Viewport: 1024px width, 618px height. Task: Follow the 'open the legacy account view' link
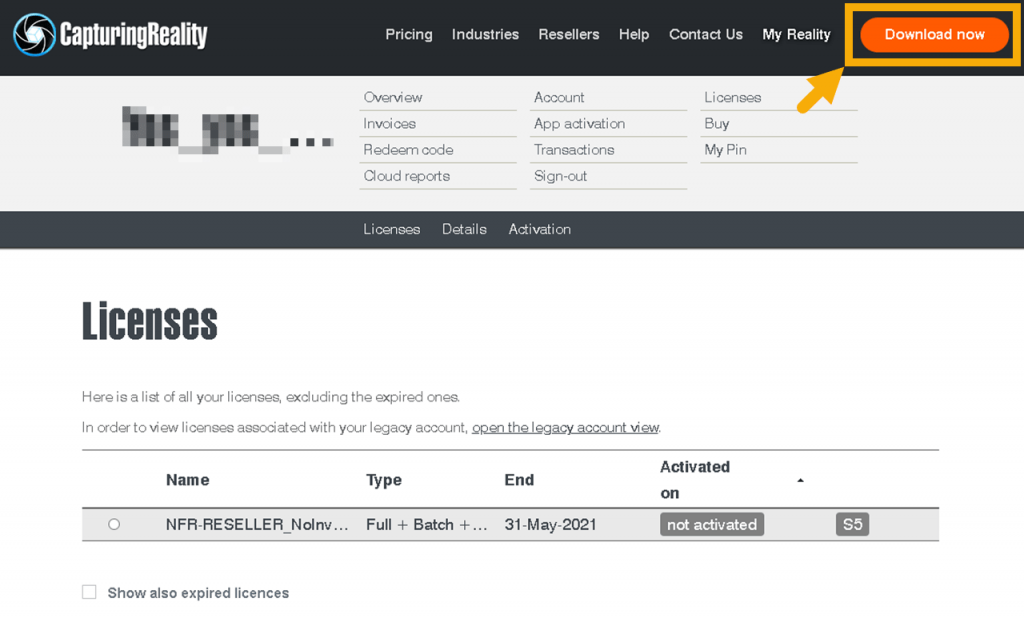click(x=565, y=427)
